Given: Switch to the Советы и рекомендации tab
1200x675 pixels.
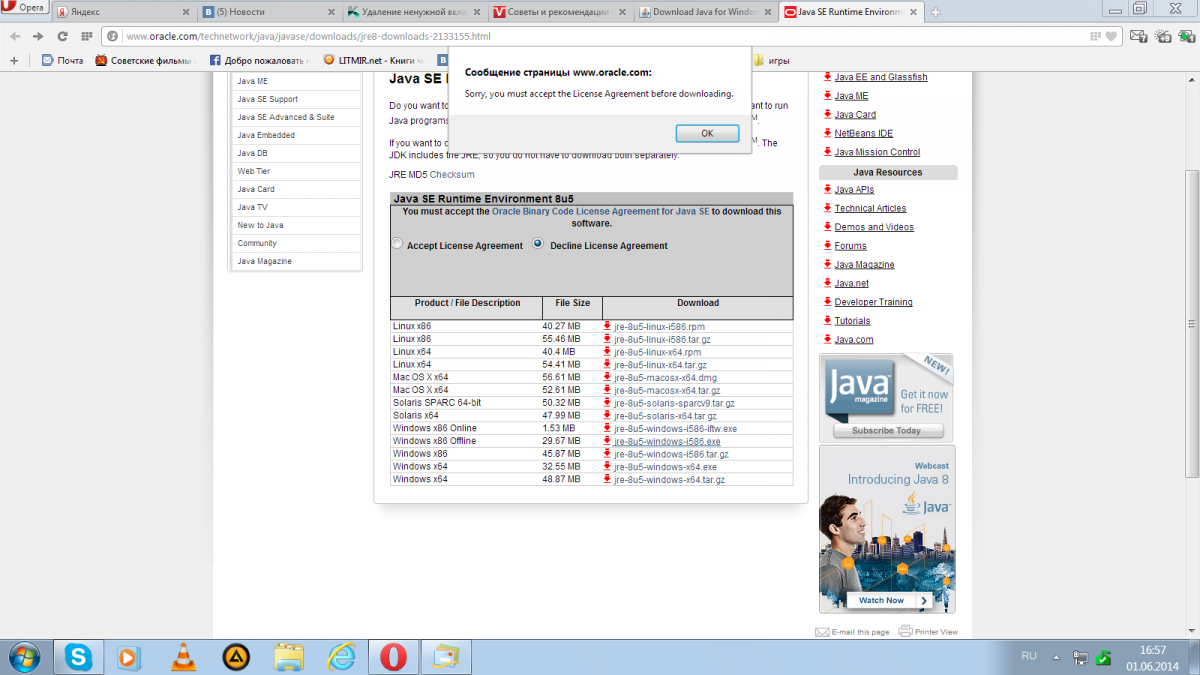Looking at the screenshot, I should [561, 12].
